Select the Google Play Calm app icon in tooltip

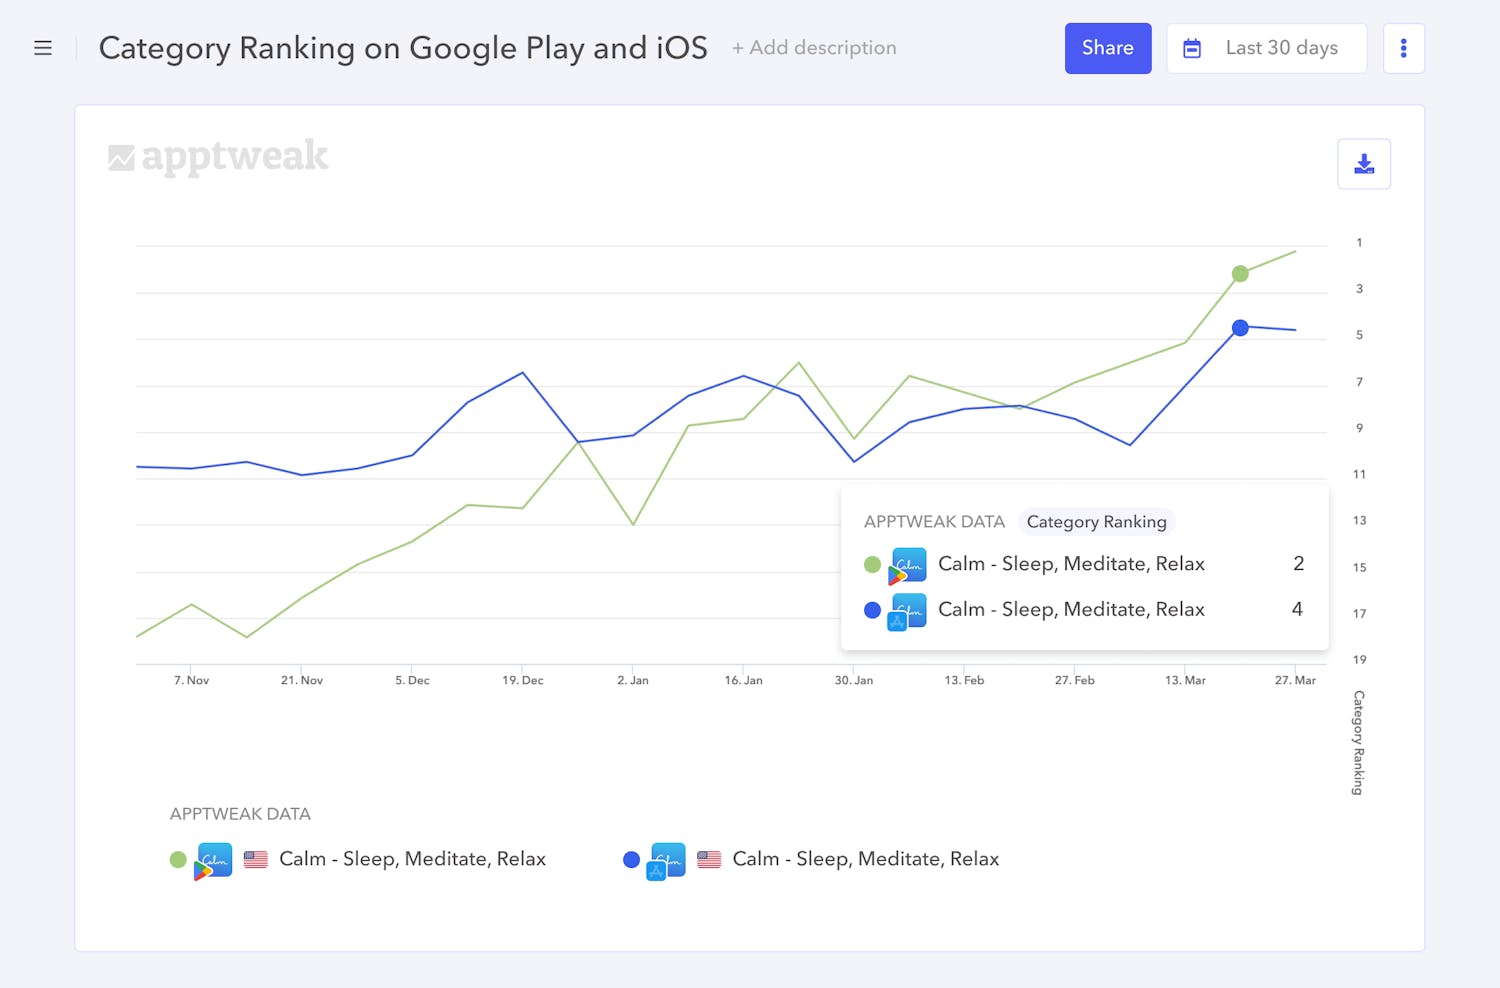tap(907, 563)
